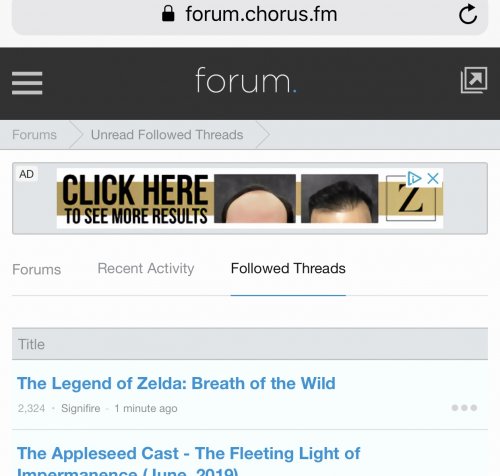Click the Z logo in the ad
The height and width of the screenshot is (476, 500).
[x=411, y=199]
